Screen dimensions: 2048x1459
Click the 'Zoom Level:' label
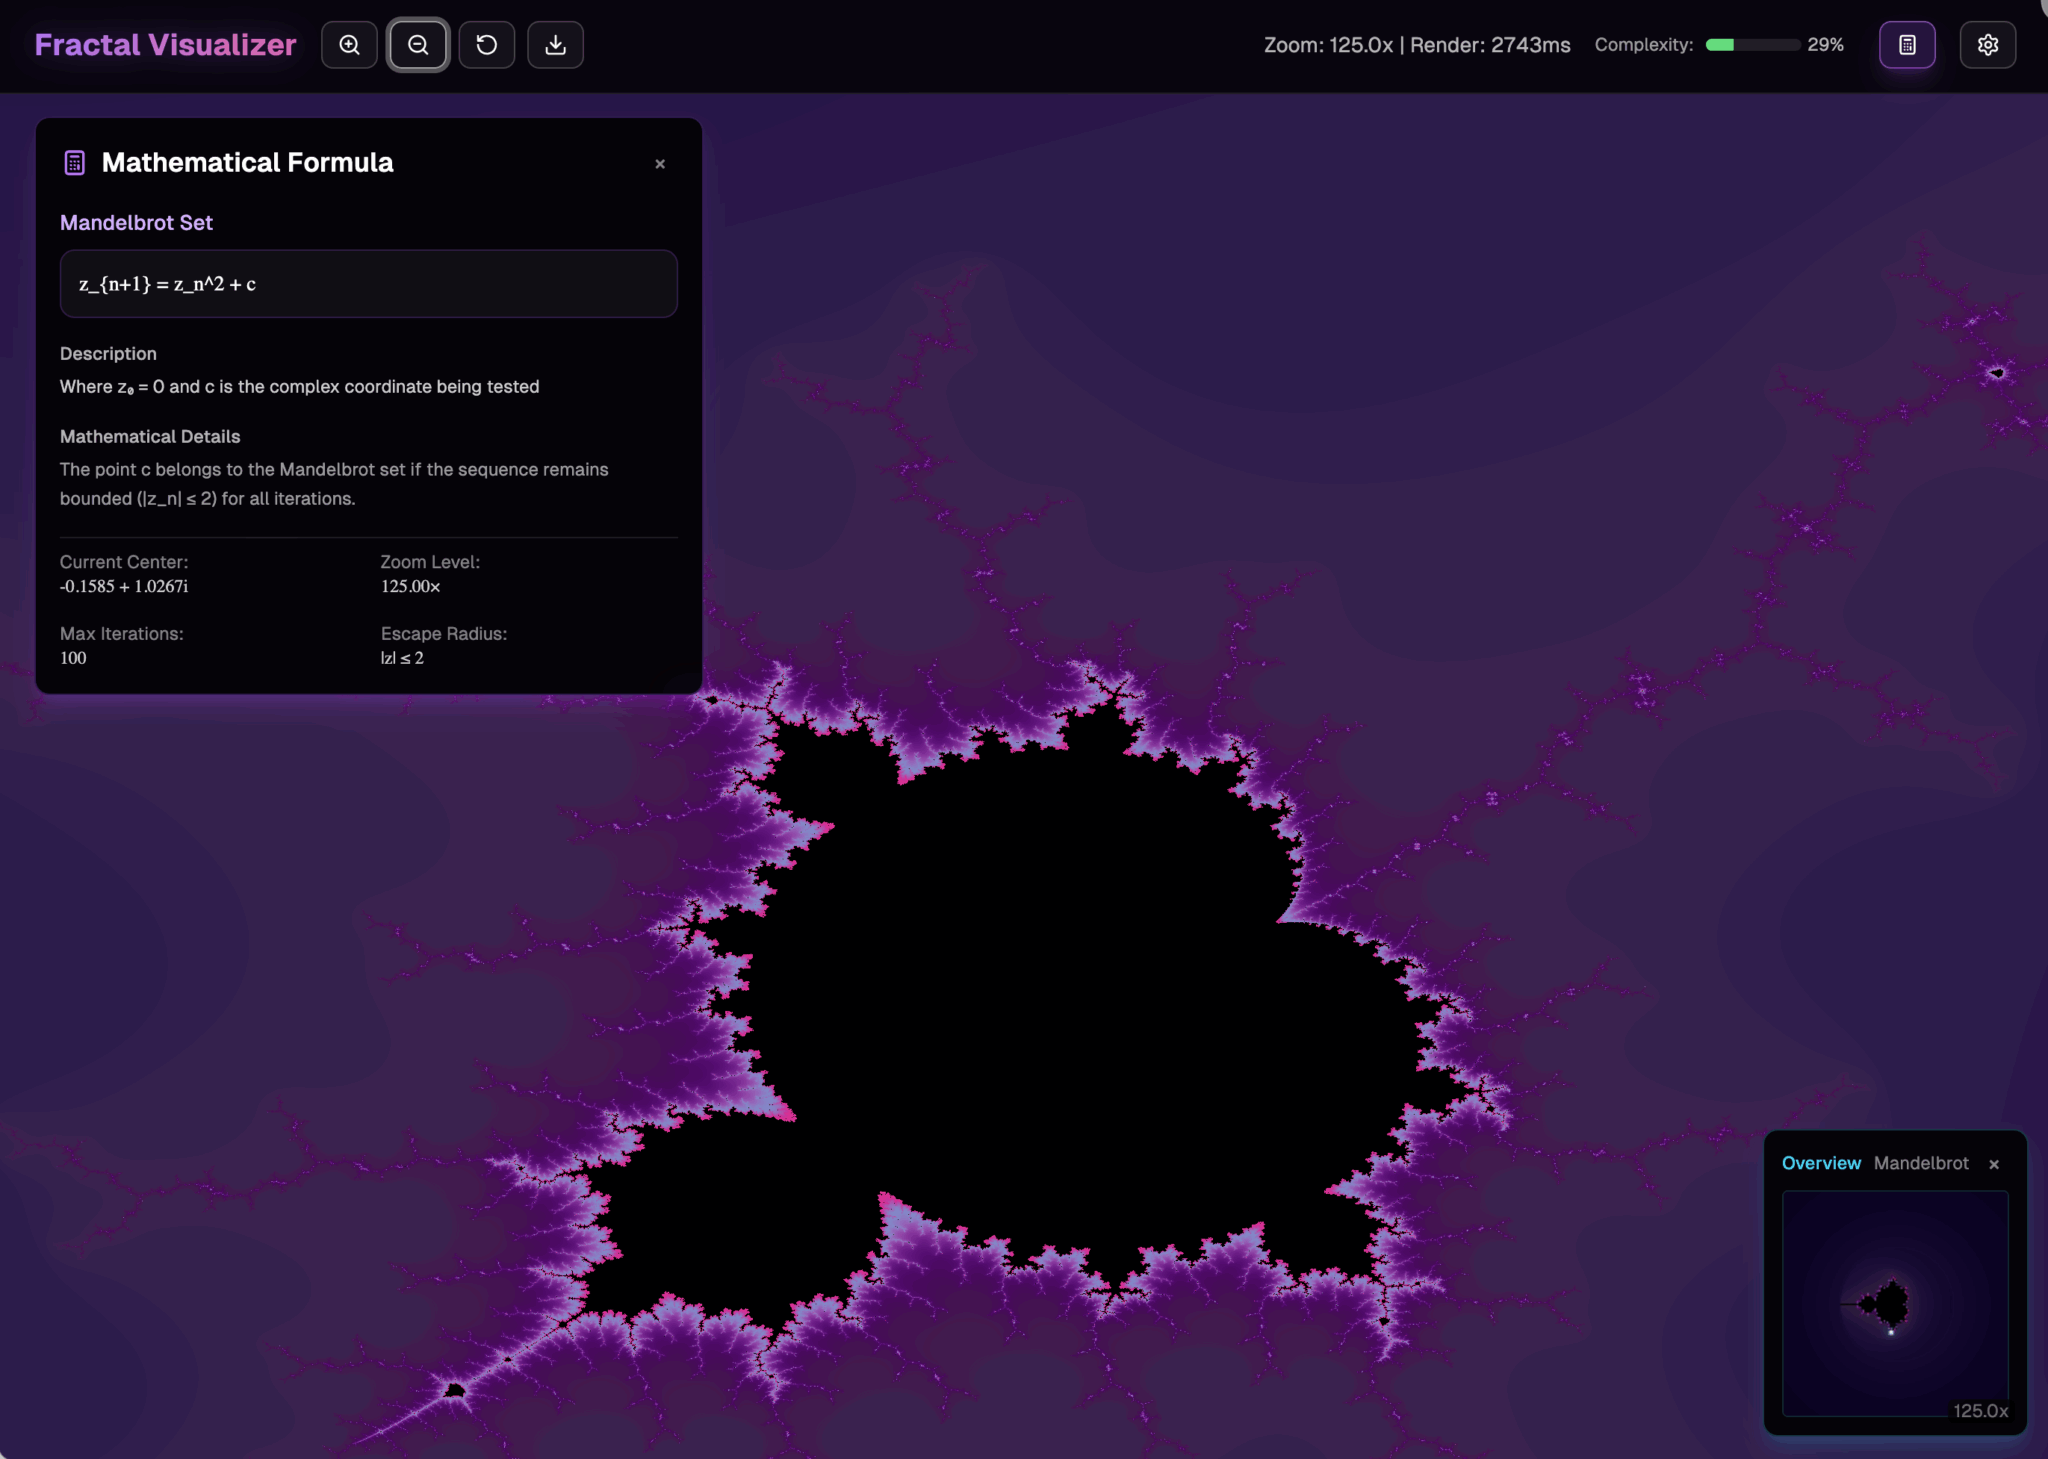(430, 562)
